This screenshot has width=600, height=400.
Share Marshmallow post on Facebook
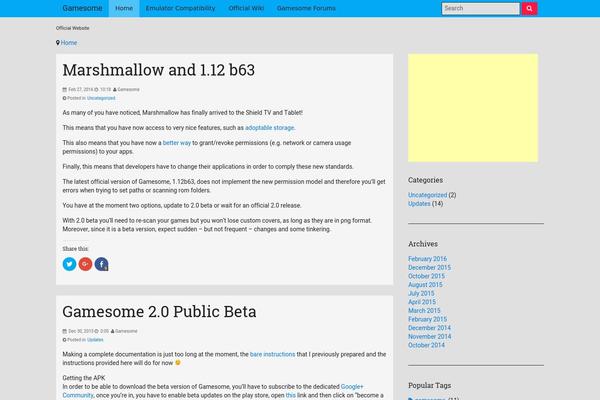(x=101, y=264)
